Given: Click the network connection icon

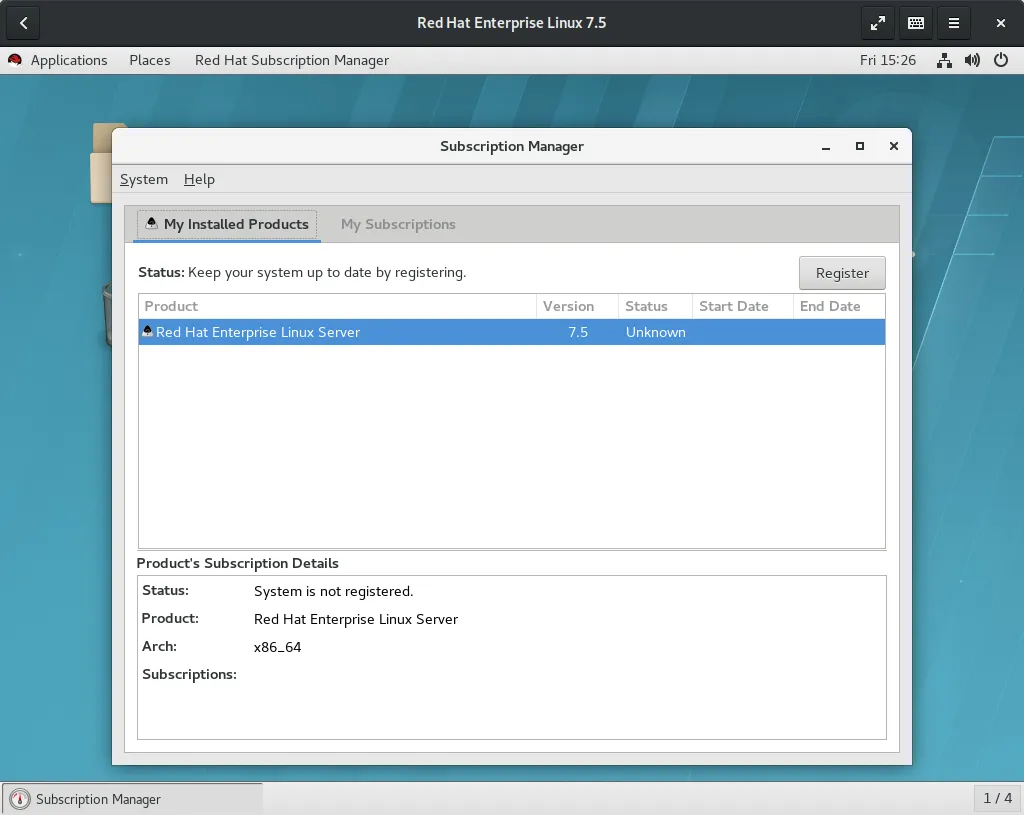Looking at the screenshot, I should click(944, 60).
